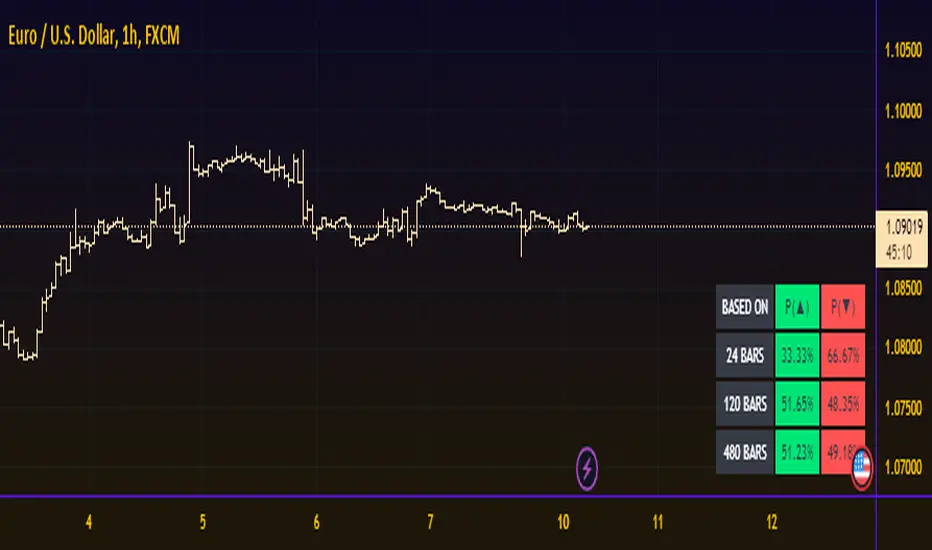Click date label 11 on time axis
932x550 pixels.
[x=657, y=522]
